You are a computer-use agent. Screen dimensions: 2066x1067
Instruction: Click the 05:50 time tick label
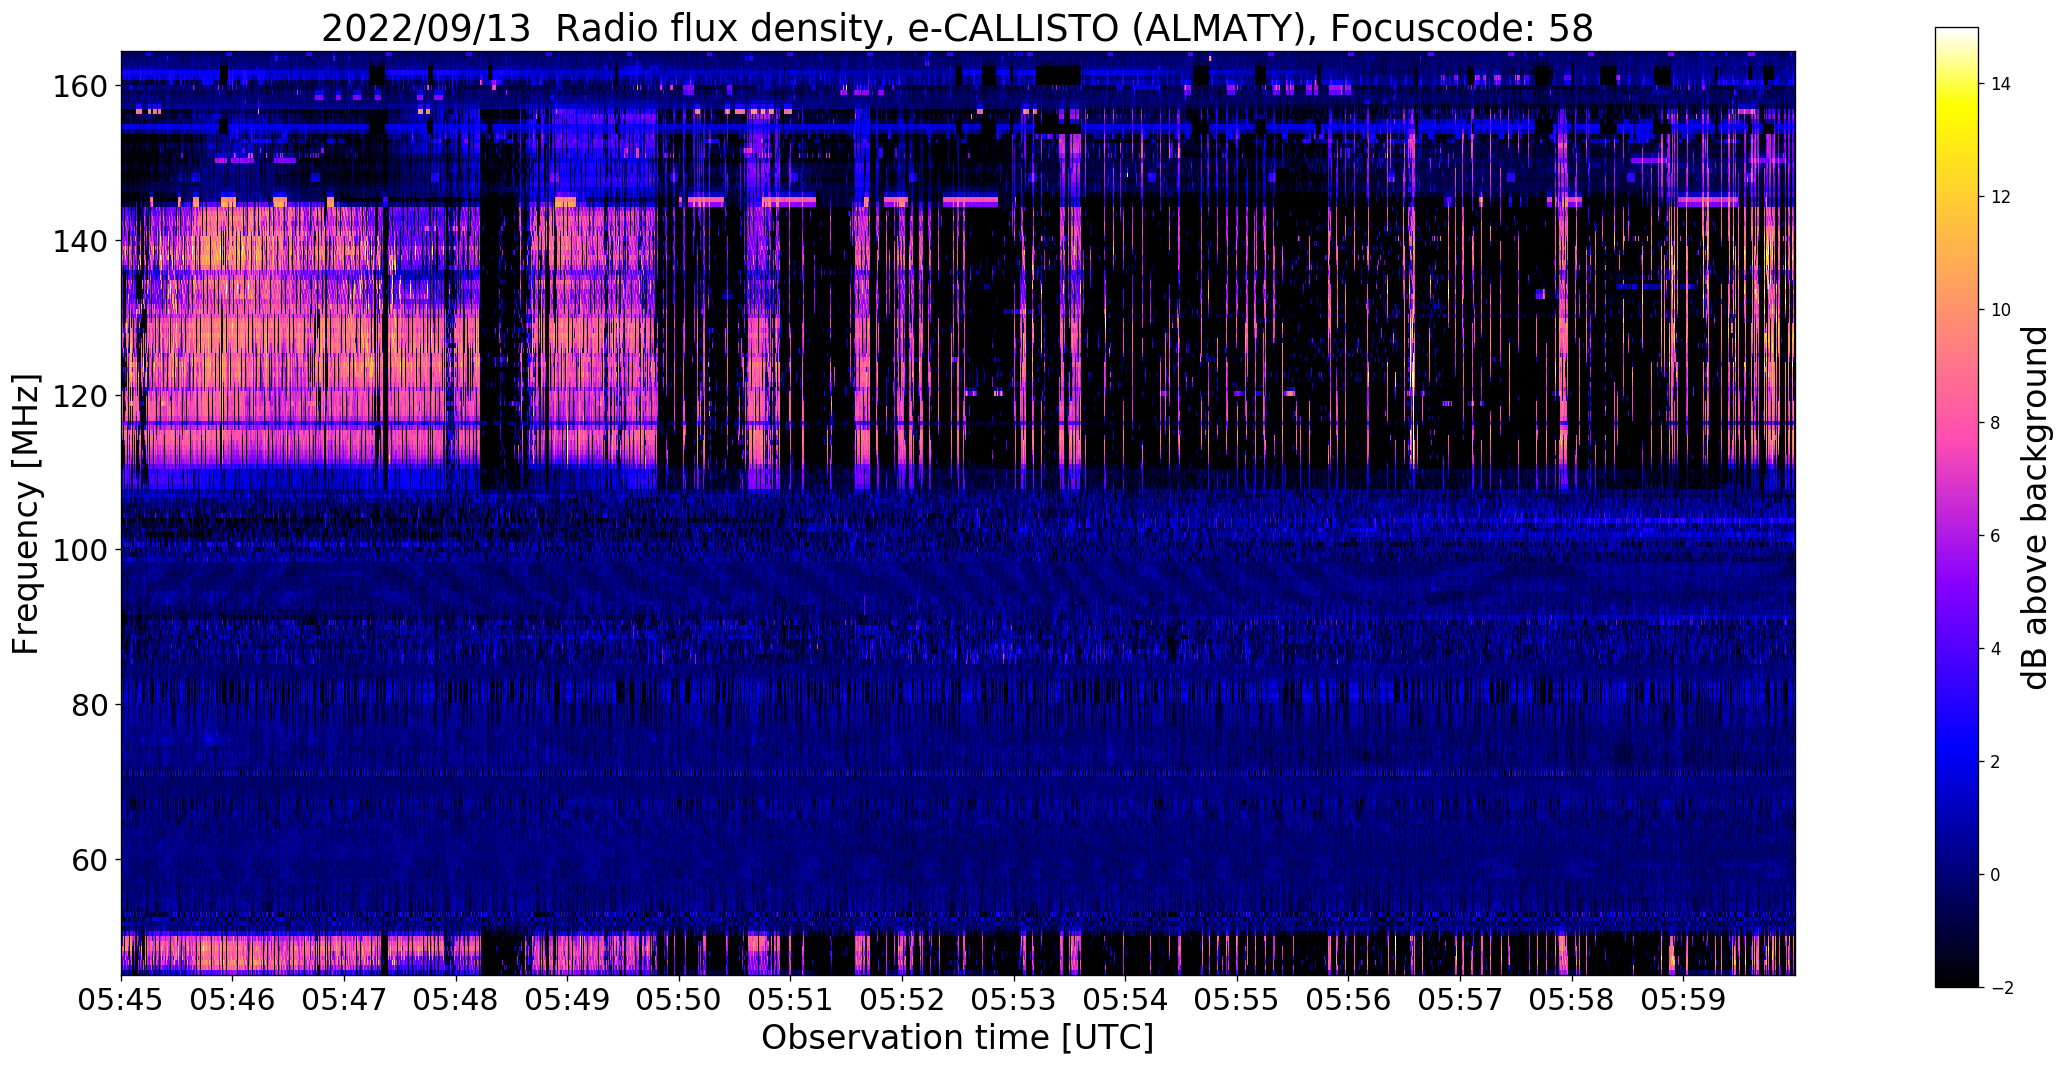(x=679, y=1000)
